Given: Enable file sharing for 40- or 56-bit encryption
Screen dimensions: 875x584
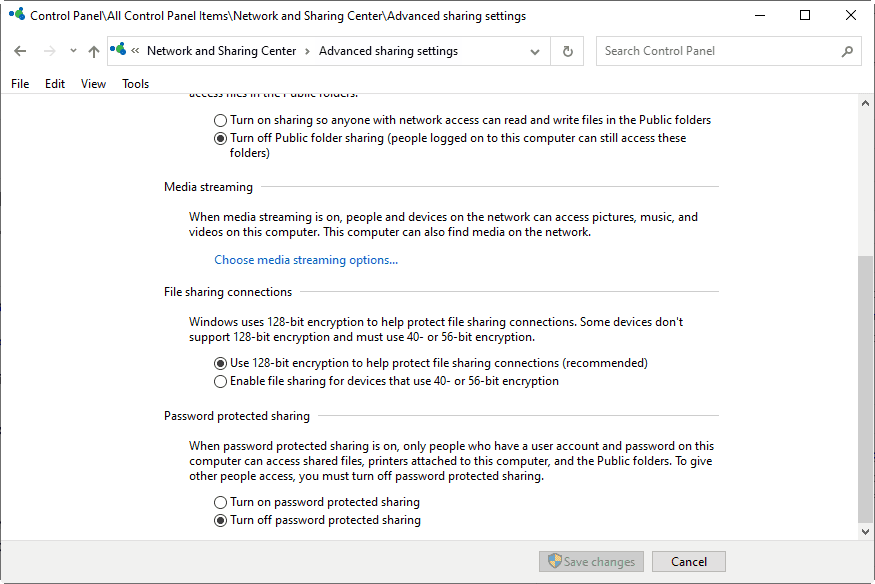Looking at the screenshot, I should (x=221, y=381).
